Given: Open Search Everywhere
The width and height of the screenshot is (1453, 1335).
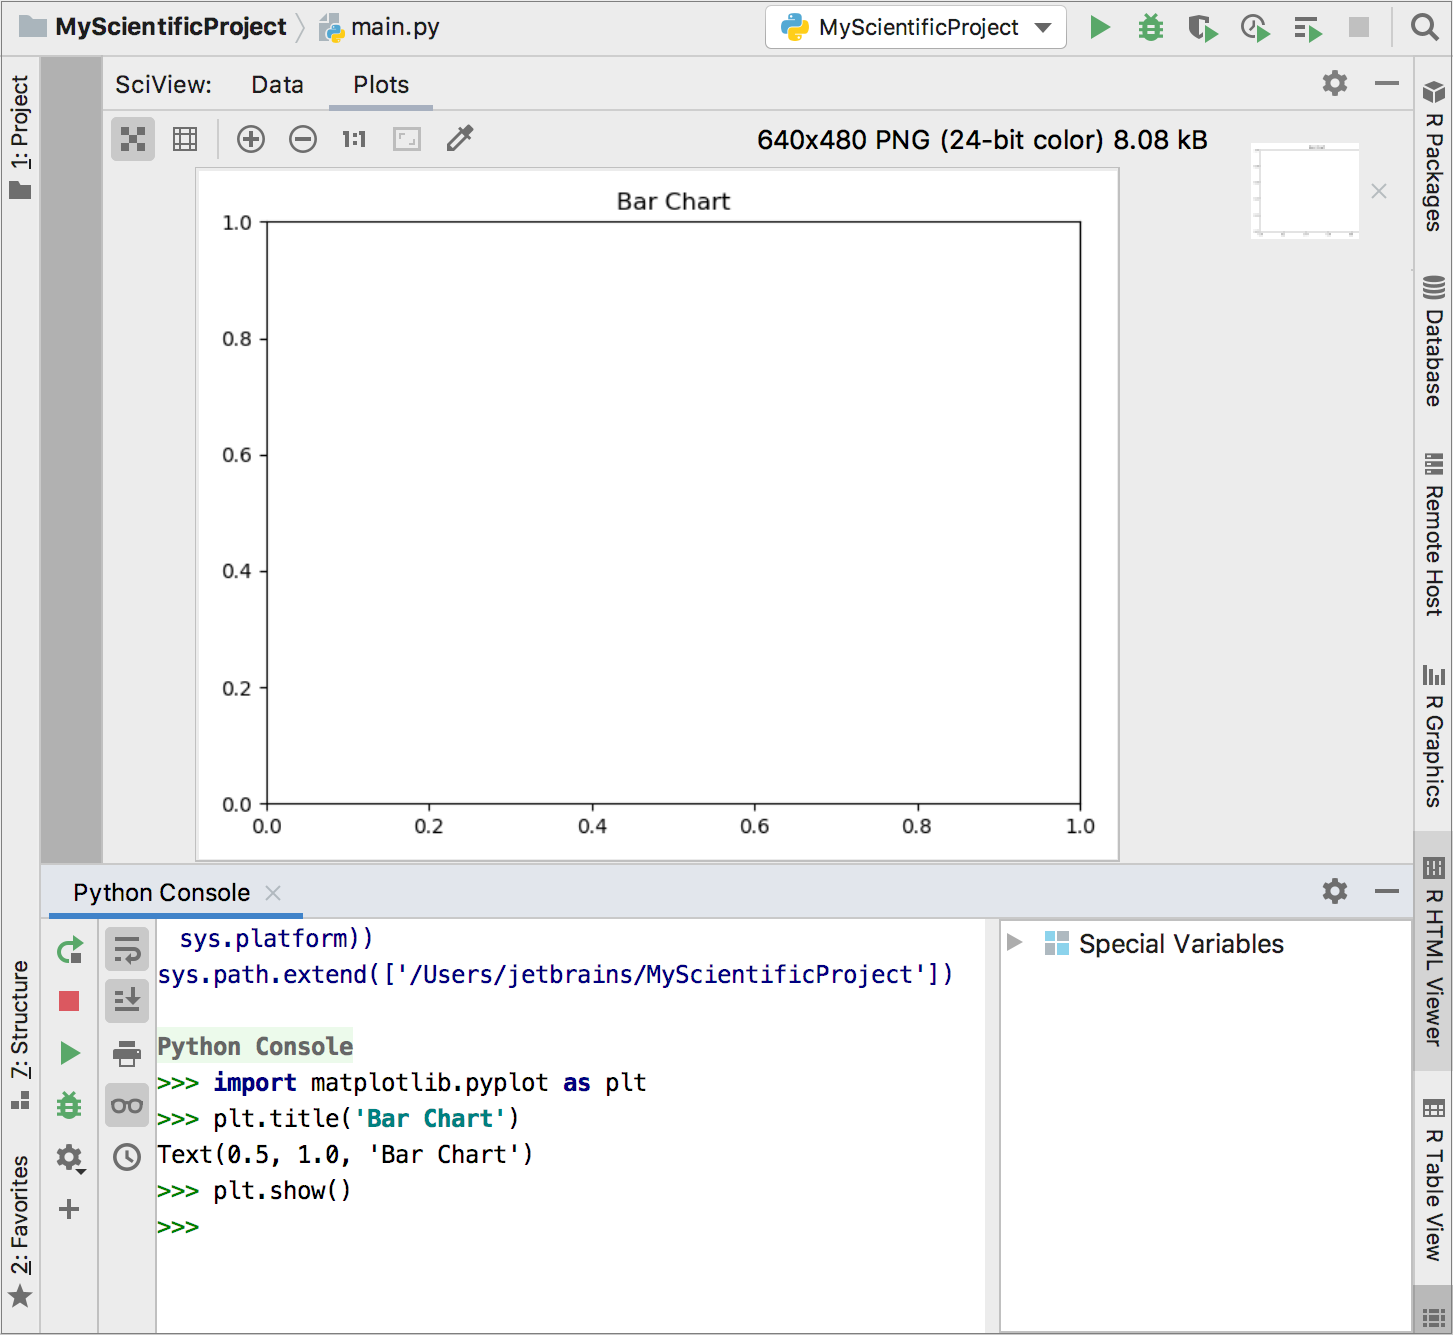Looking at the screenshot, I should pos(1424,27).
